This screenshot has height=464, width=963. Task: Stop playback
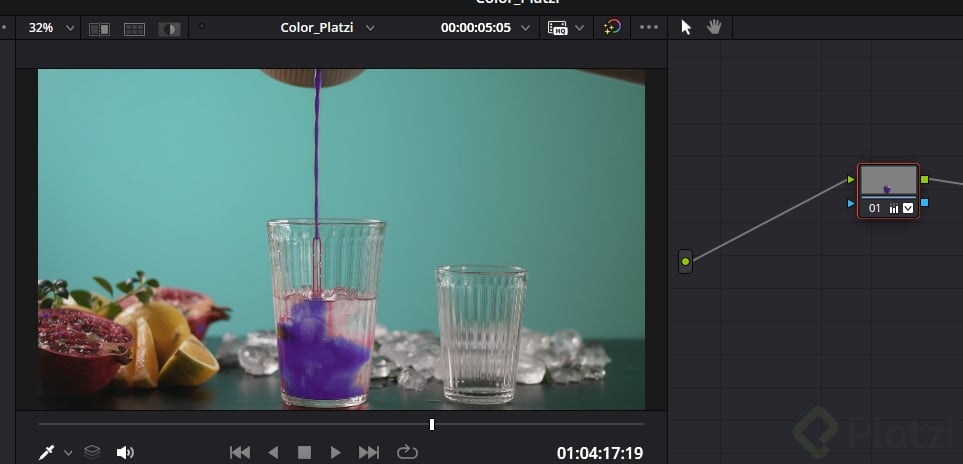[304, 452]
